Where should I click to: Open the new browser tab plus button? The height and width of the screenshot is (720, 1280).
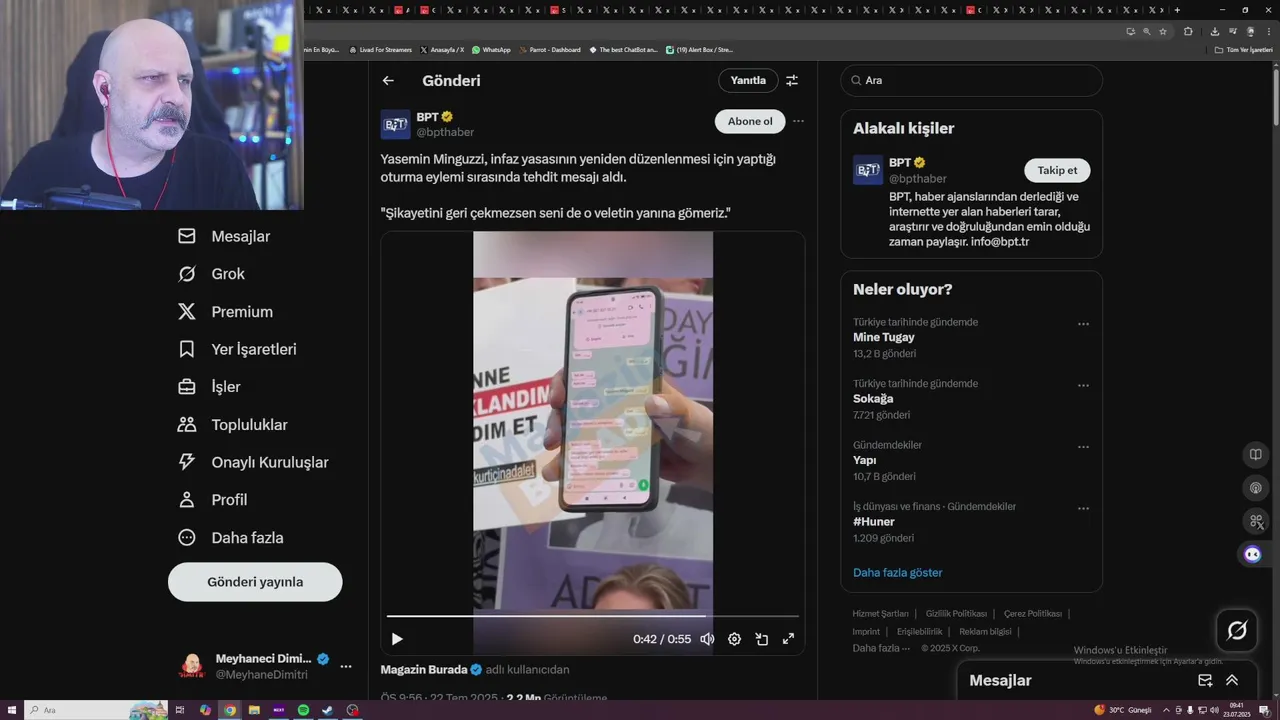(x=1177, y=10)
